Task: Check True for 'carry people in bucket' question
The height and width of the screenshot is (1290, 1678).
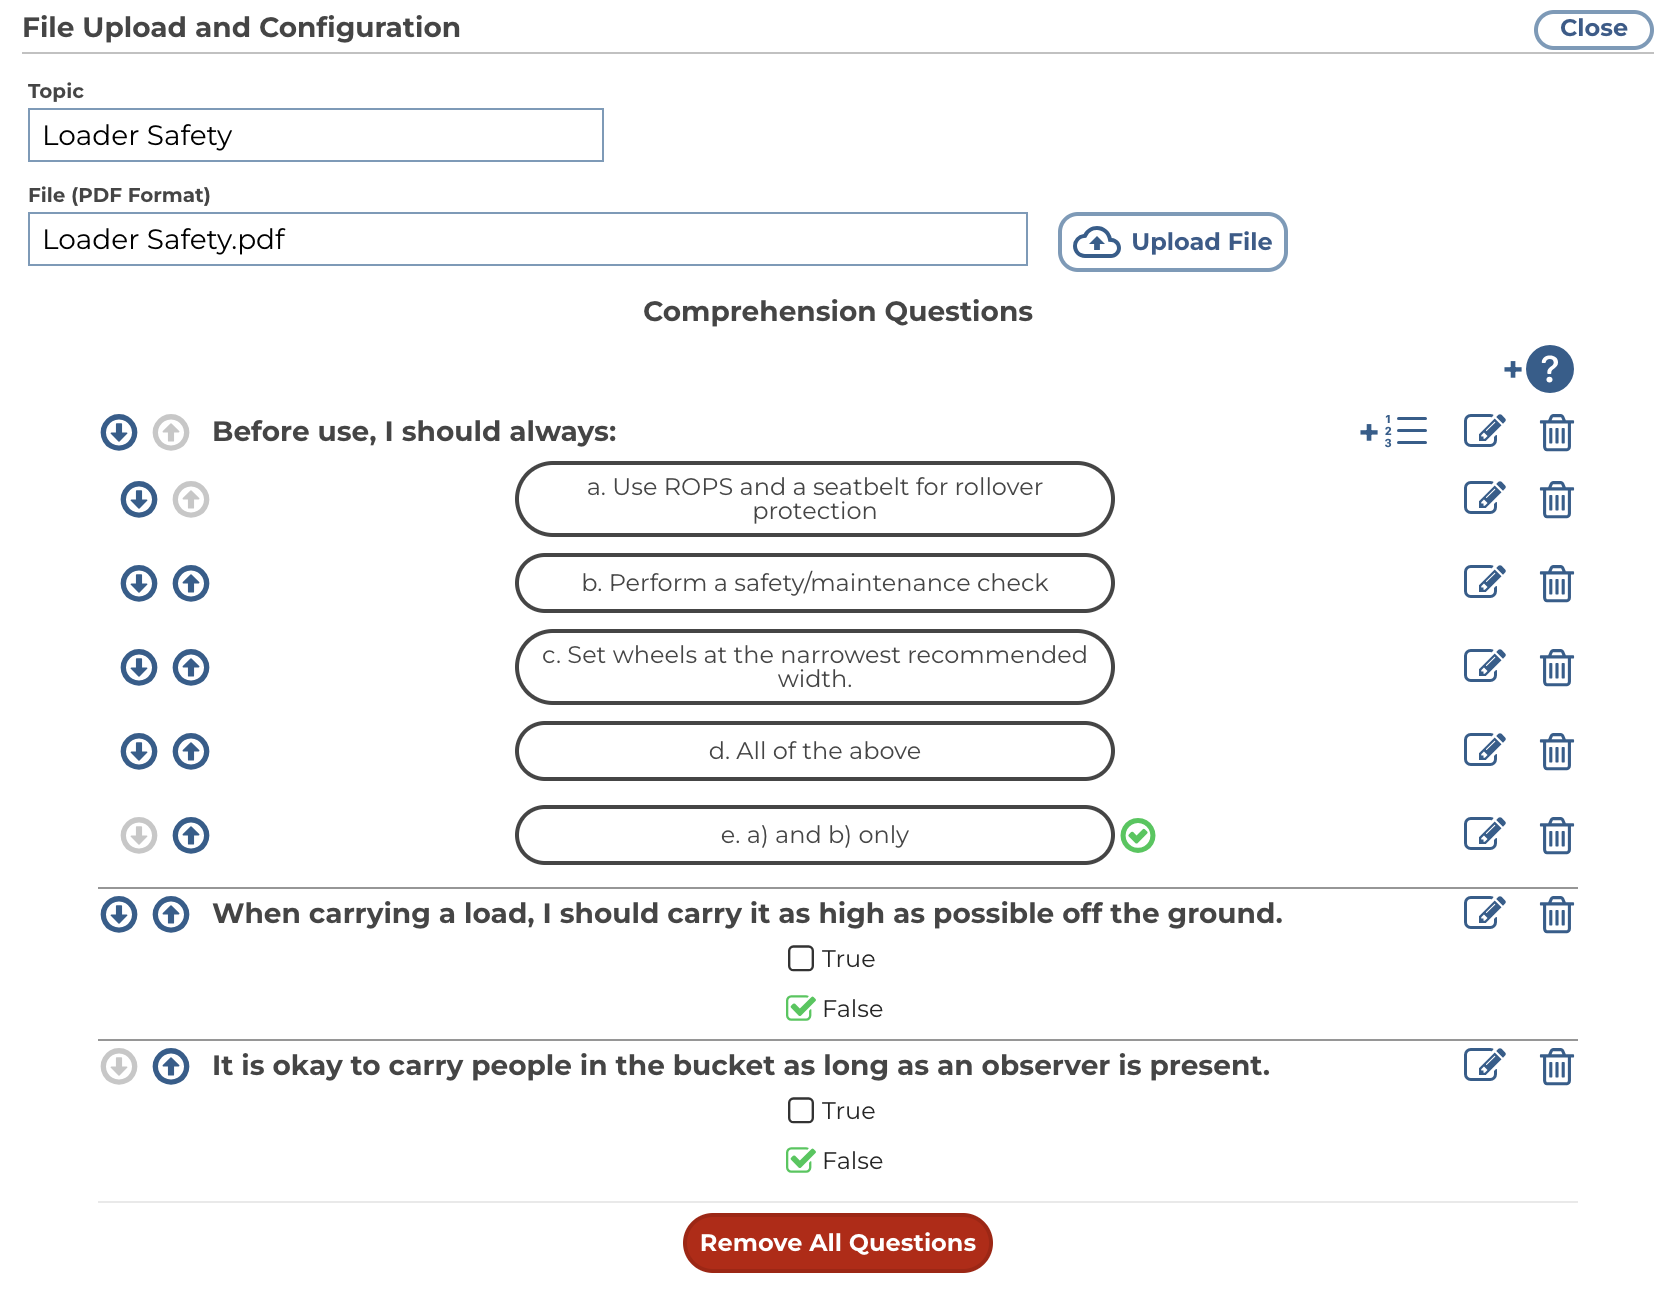Action: coord(801,1111)
